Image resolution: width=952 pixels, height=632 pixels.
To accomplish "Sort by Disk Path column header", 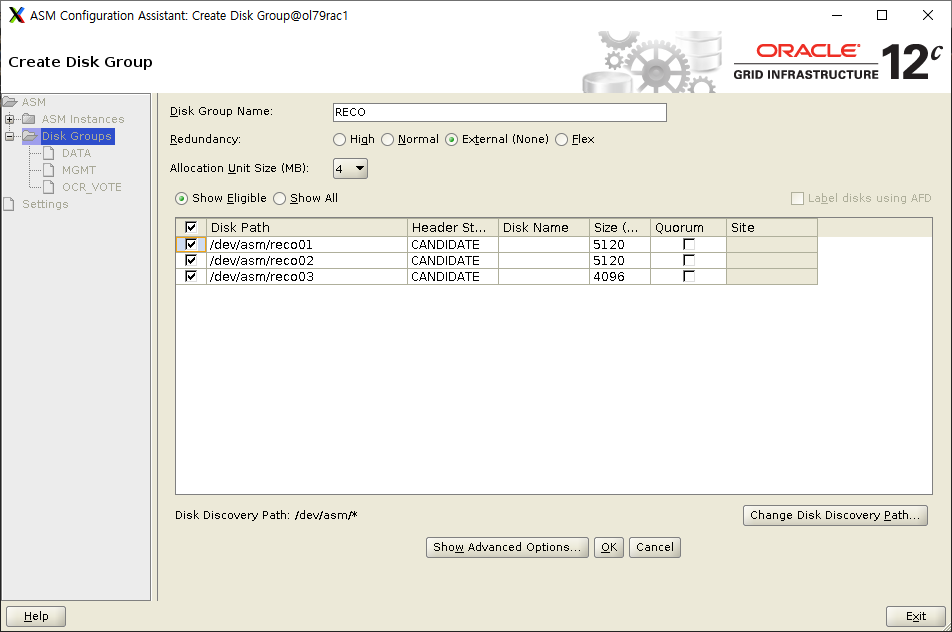I will click(307, 228).
